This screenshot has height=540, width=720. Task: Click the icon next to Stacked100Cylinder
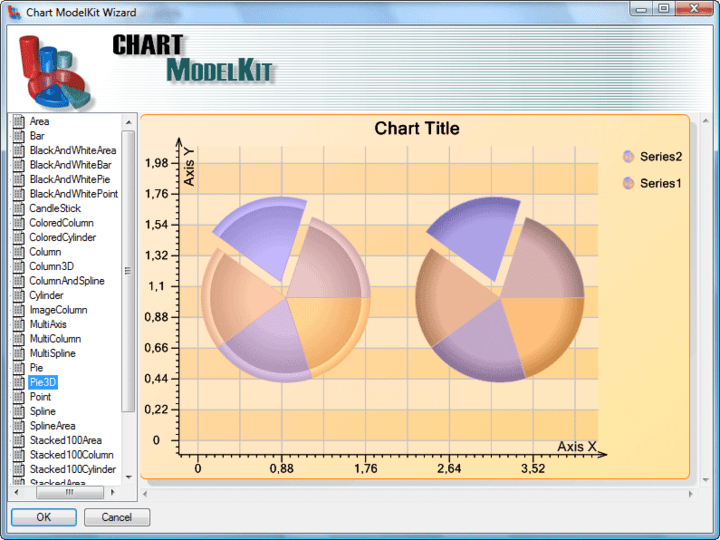pyautogui.click(x=19, y=469)
